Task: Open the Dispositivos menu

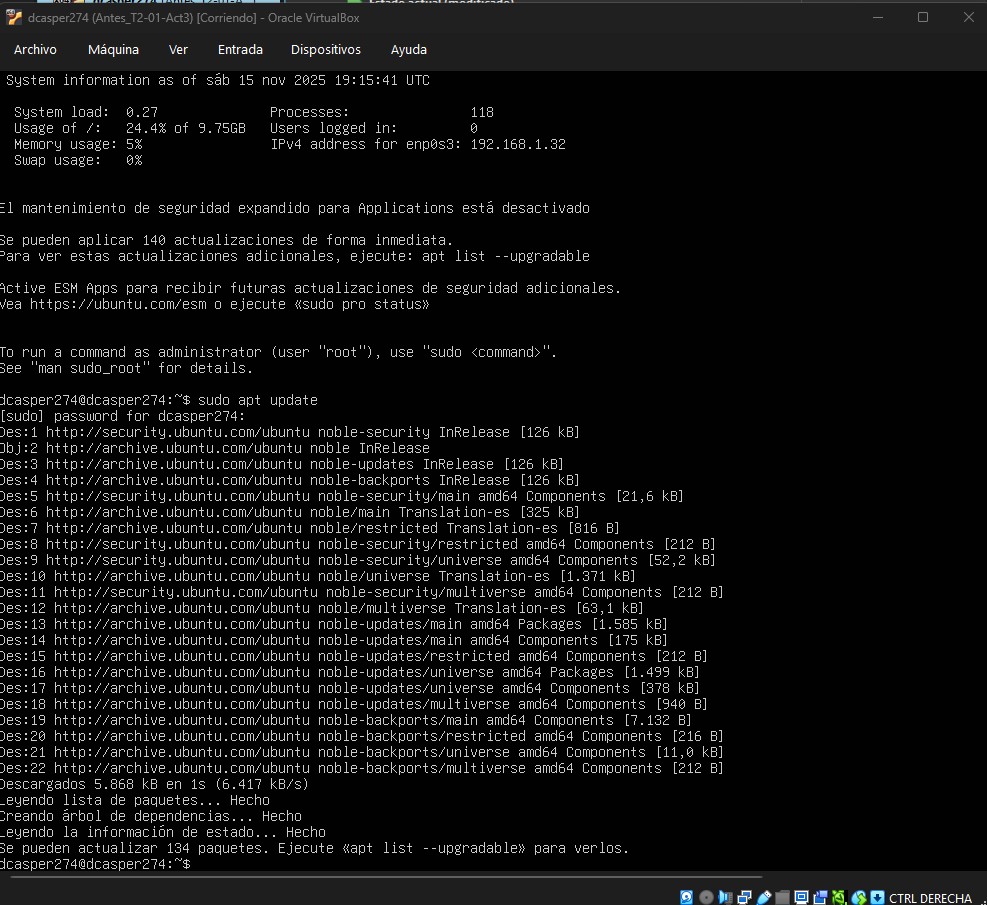Action: [325, 49]
